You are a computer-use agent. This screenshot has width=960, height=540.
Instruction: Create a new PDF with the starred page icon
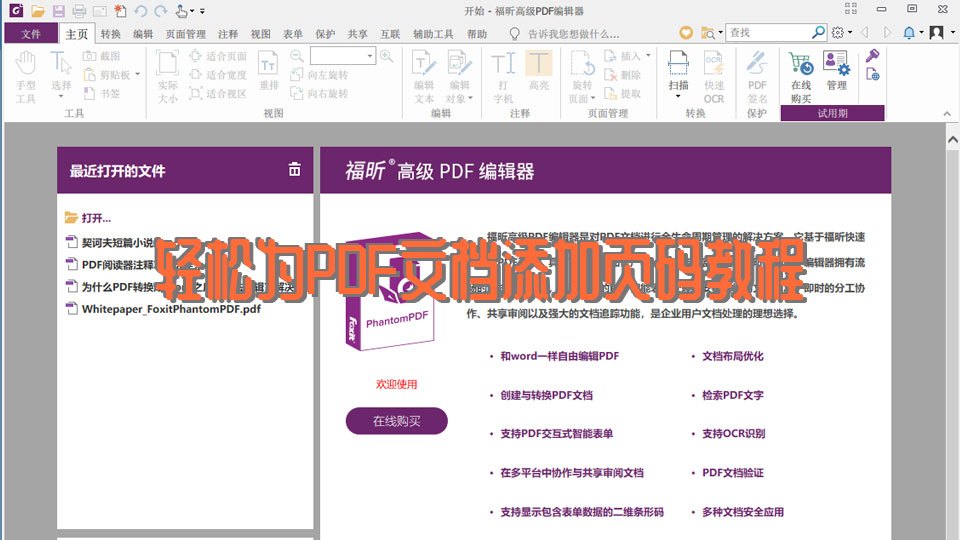pyautogui.click(x=121, y=11)
